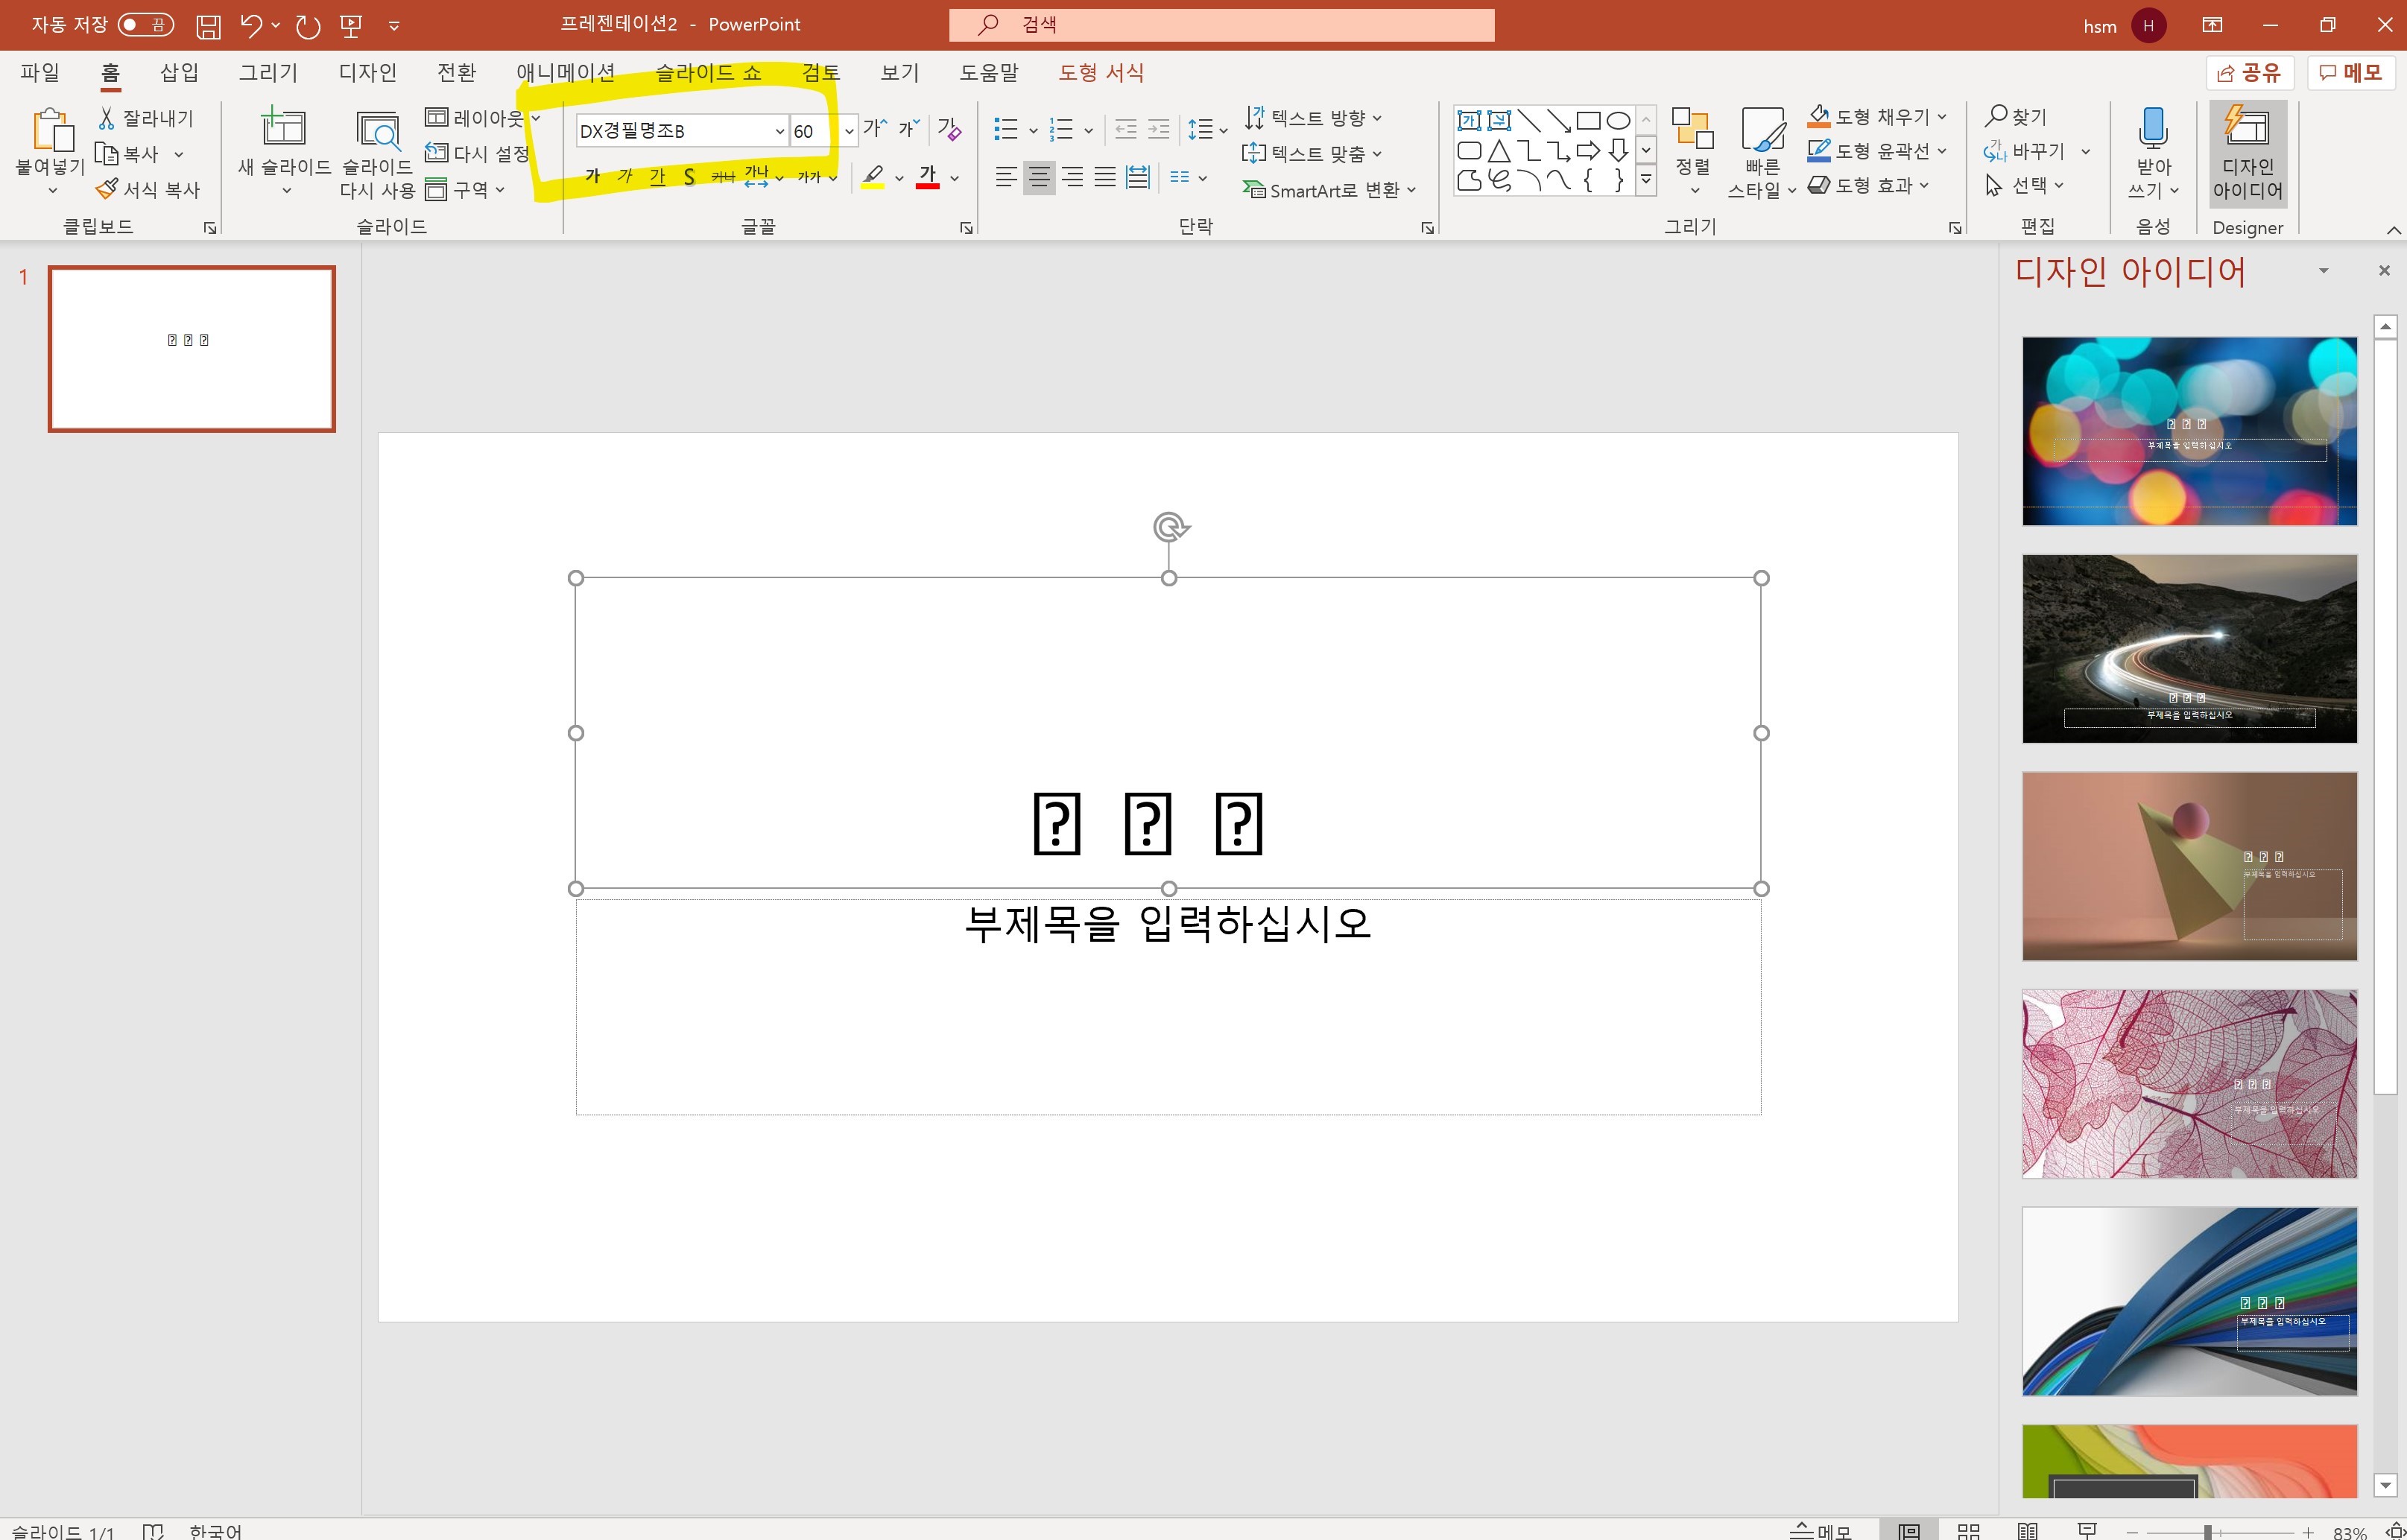This screenshot has width=2407, height=1540.
Task: Click the Paste (붙여넣기) icon
Action: 52,131
